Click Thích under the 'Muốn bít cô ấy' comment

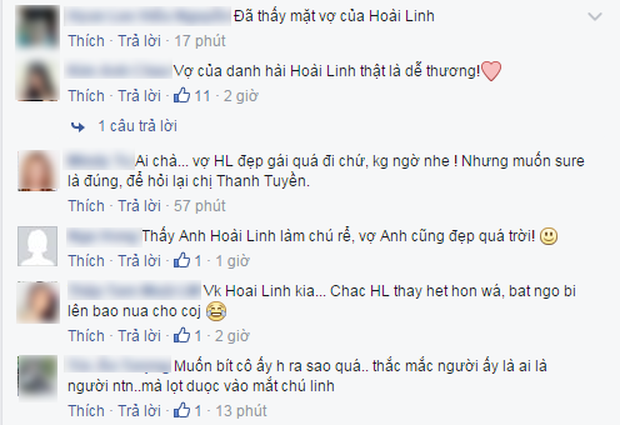pos(86,410)
